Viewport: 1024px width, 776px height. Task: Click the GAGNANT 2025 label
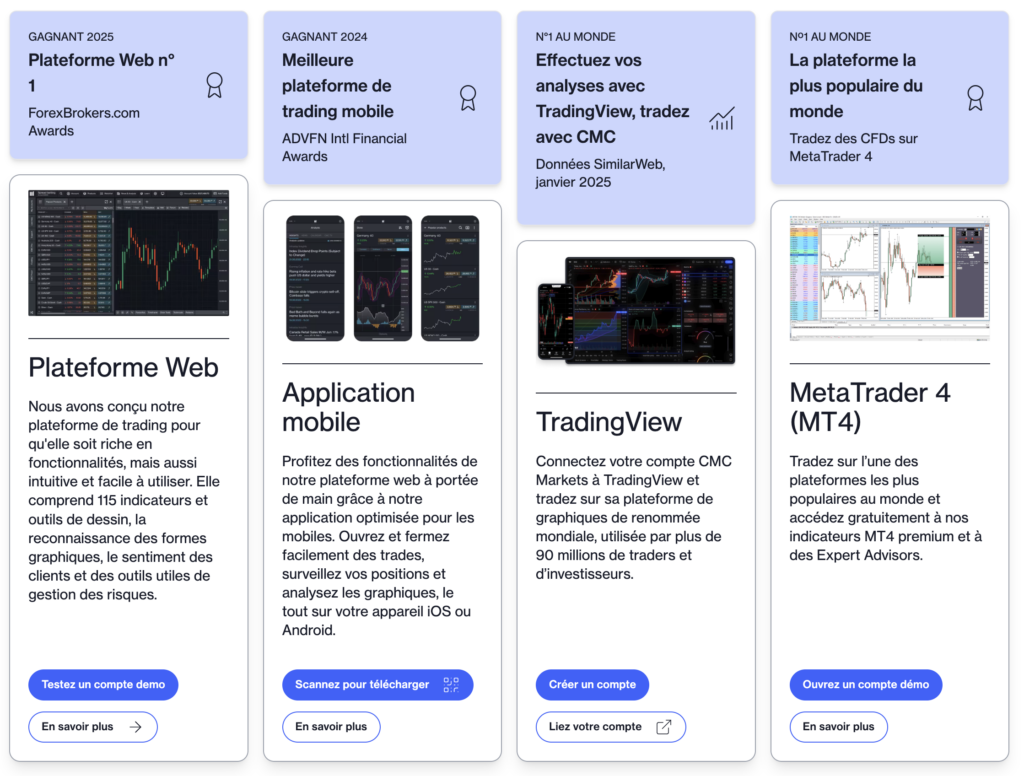[x=71, y=37]
